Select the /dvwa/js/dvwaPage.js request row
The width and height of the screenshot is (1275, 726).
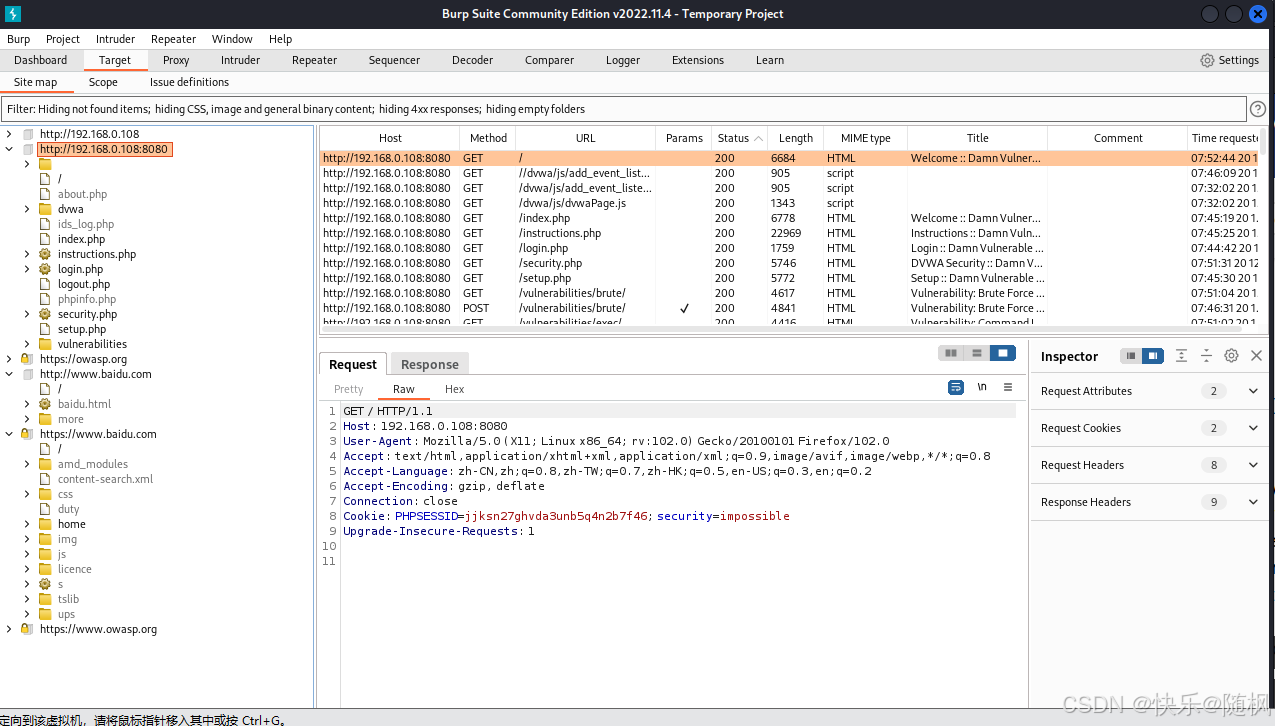click(x=791, y=203)
